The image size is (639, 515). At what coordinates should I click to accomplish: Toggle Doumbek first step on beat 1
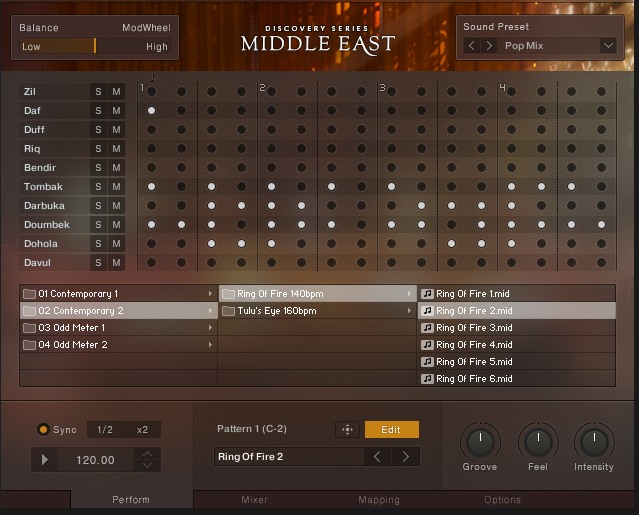(152, 225)
